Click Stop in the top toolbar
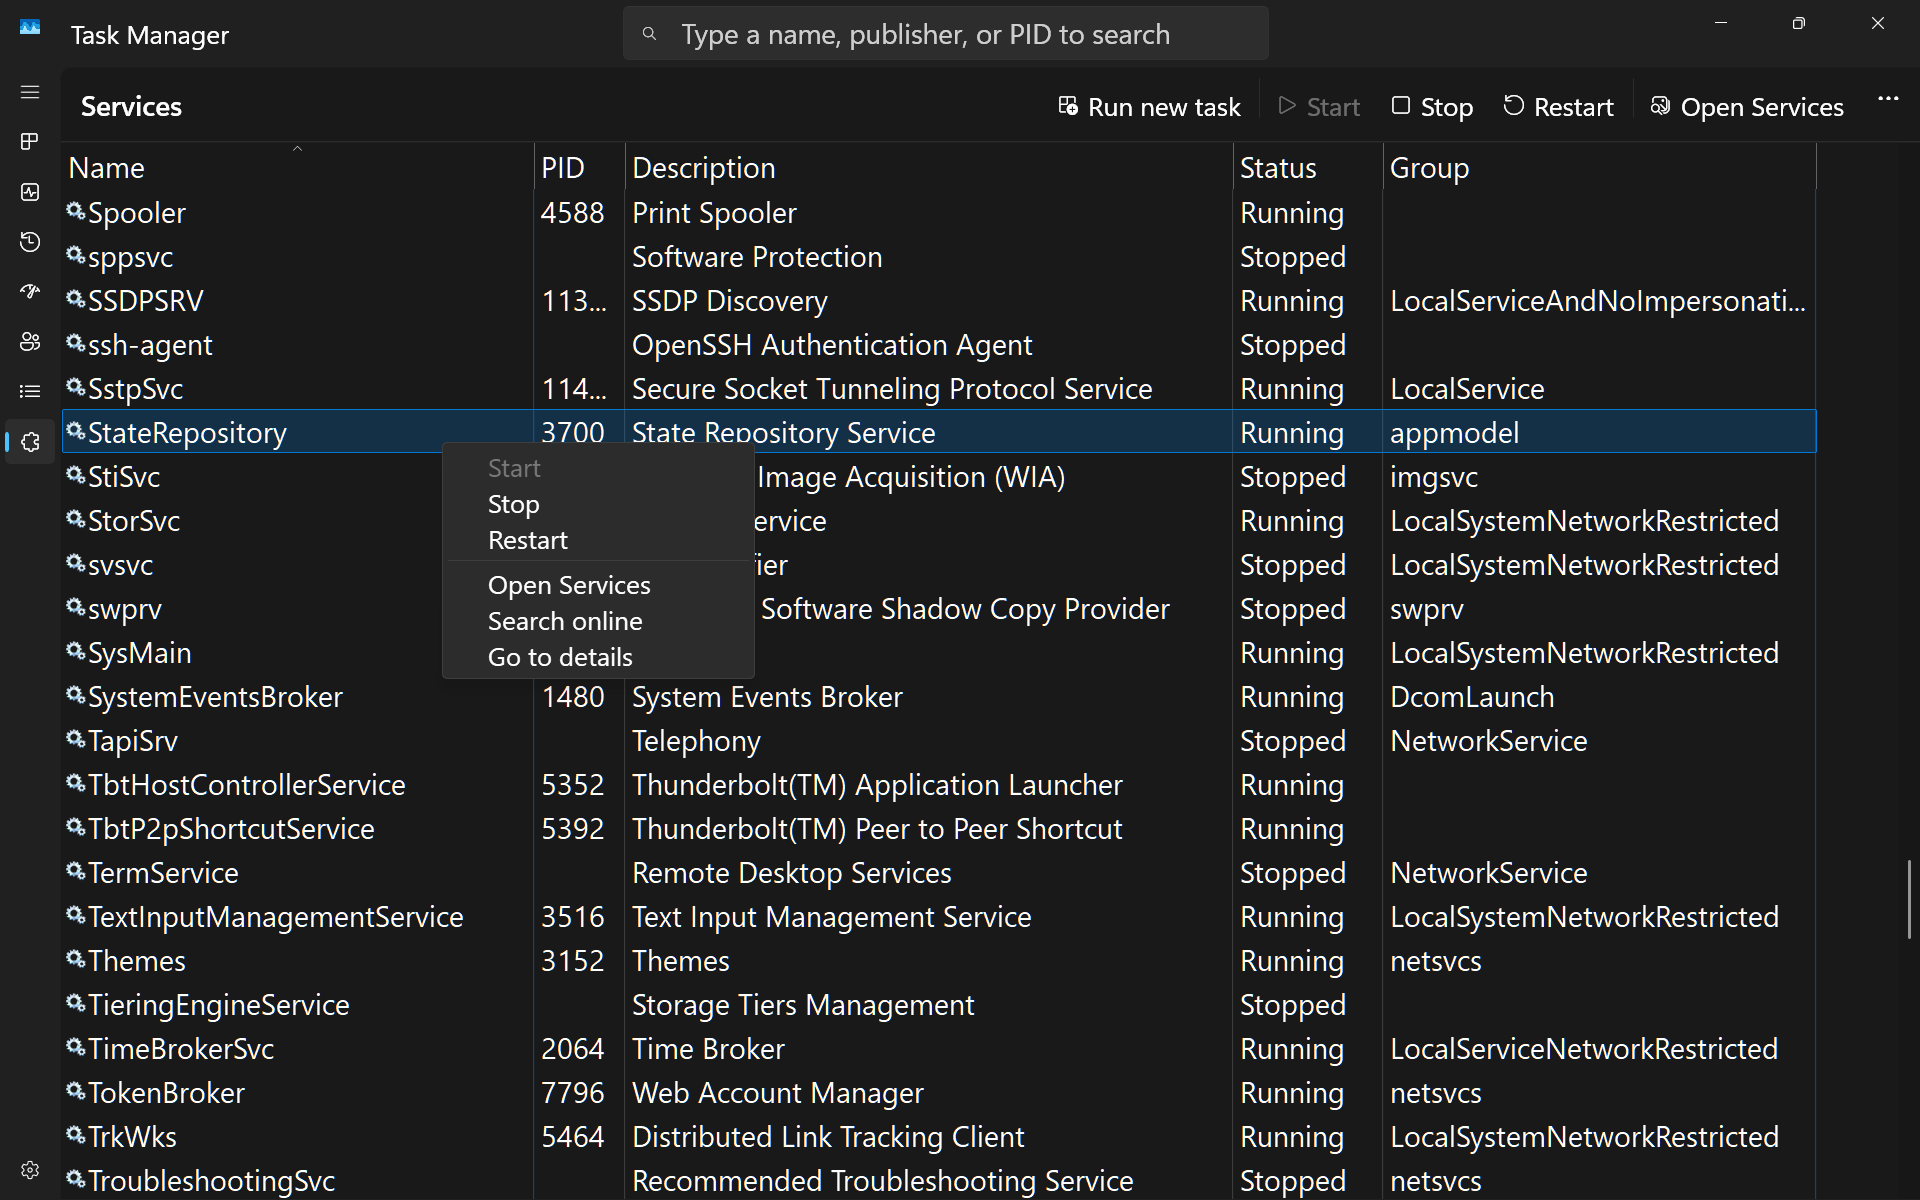Image resolution: width=1920 pixels, height=1200 pixels. click(1432, 107)
